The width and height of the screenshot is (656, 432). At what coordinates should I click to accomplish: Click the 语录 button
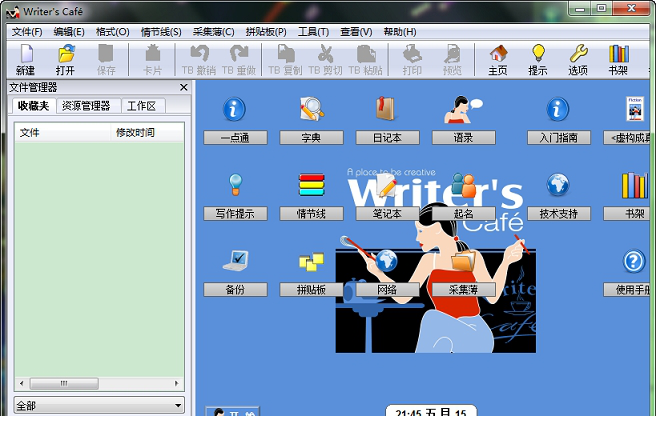click(x=464, y=138)
